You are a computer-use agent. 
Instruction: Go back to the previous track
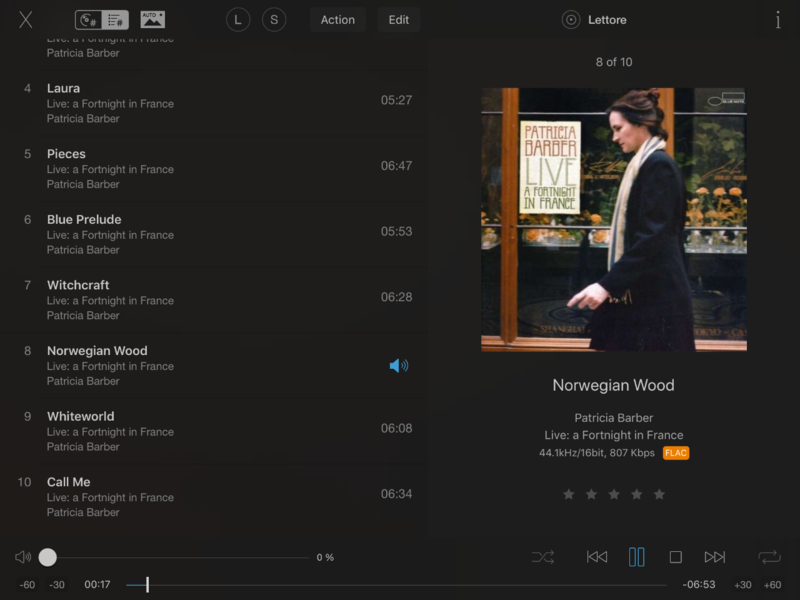[597, 557]
